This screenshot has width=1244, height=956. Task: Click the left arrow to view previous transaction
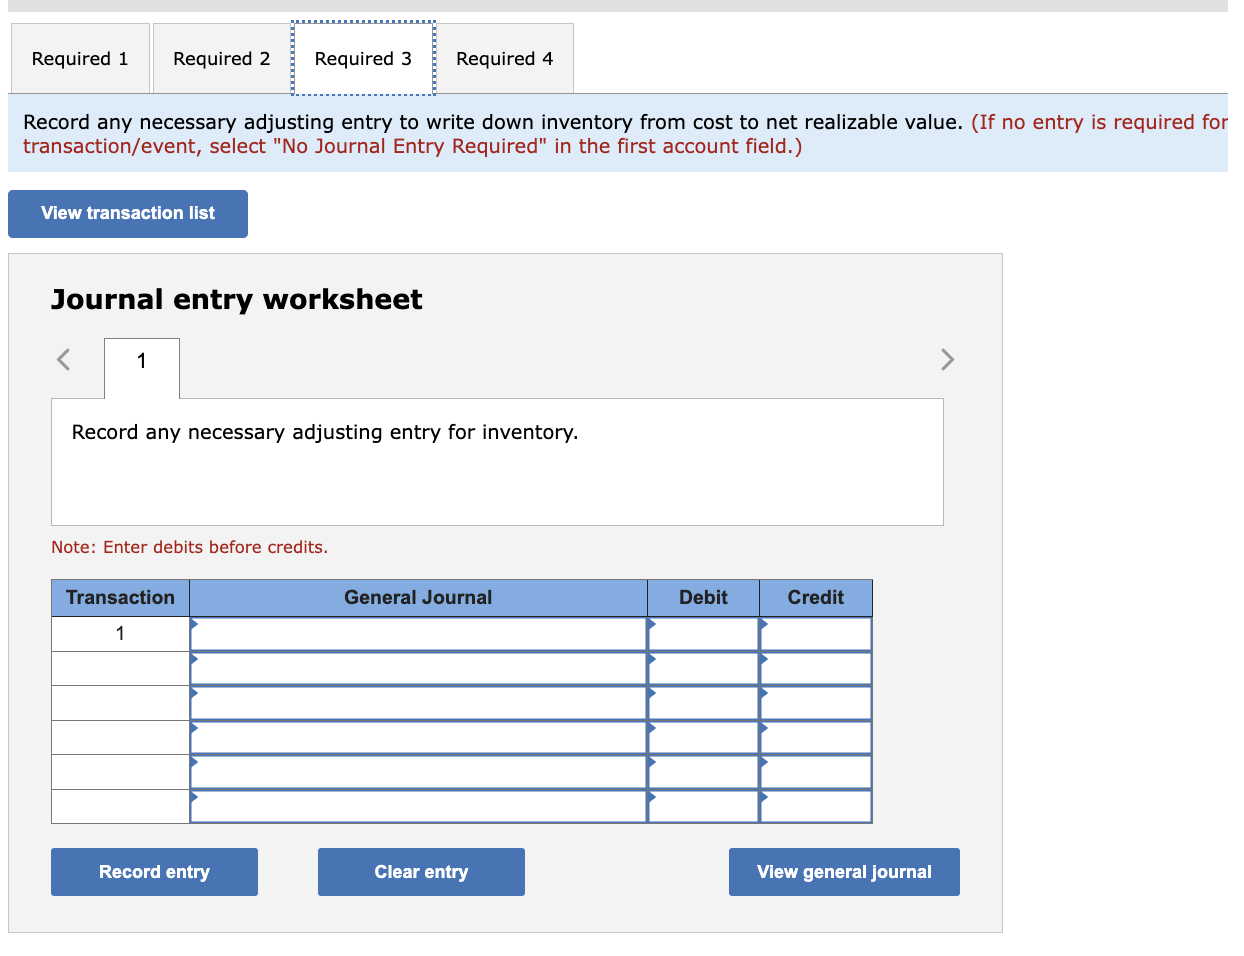(62, 359)
